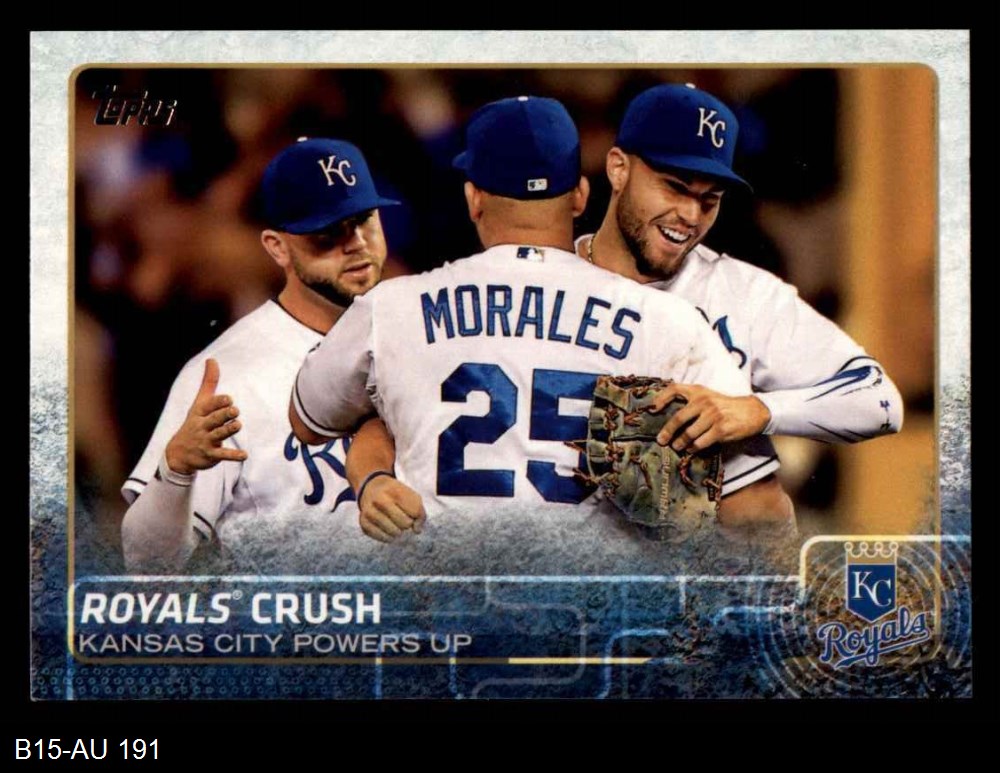Screen dimensions: 1000x773
Task: Select the Royals script under the KC shield
Action: (873, 637)
